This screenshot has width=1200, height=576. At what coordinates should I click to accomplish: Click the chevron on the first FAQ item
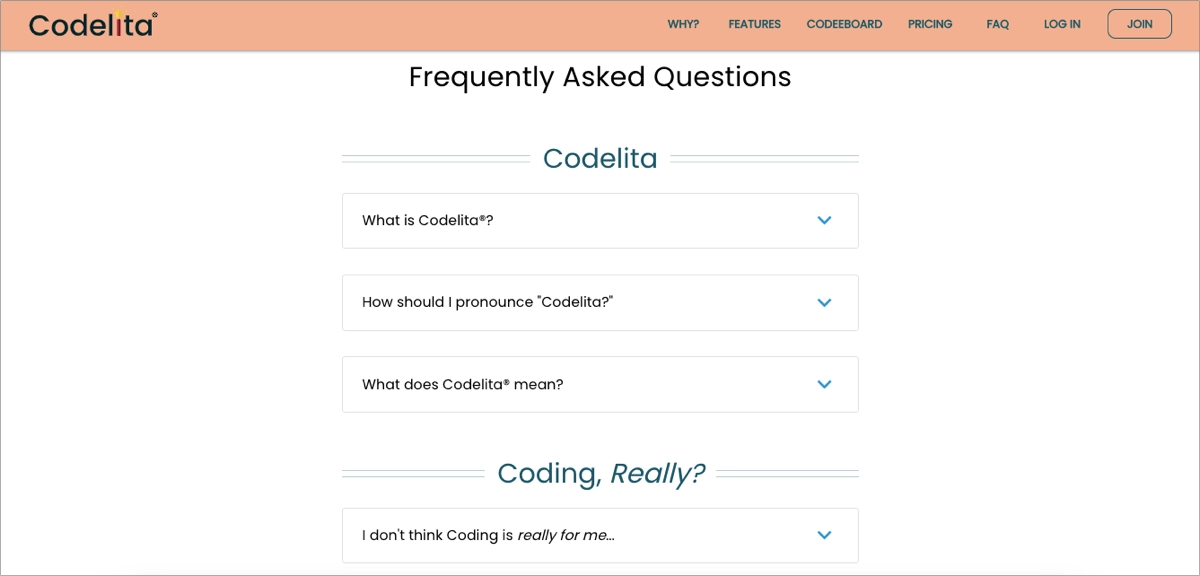(x=824, y=220)
